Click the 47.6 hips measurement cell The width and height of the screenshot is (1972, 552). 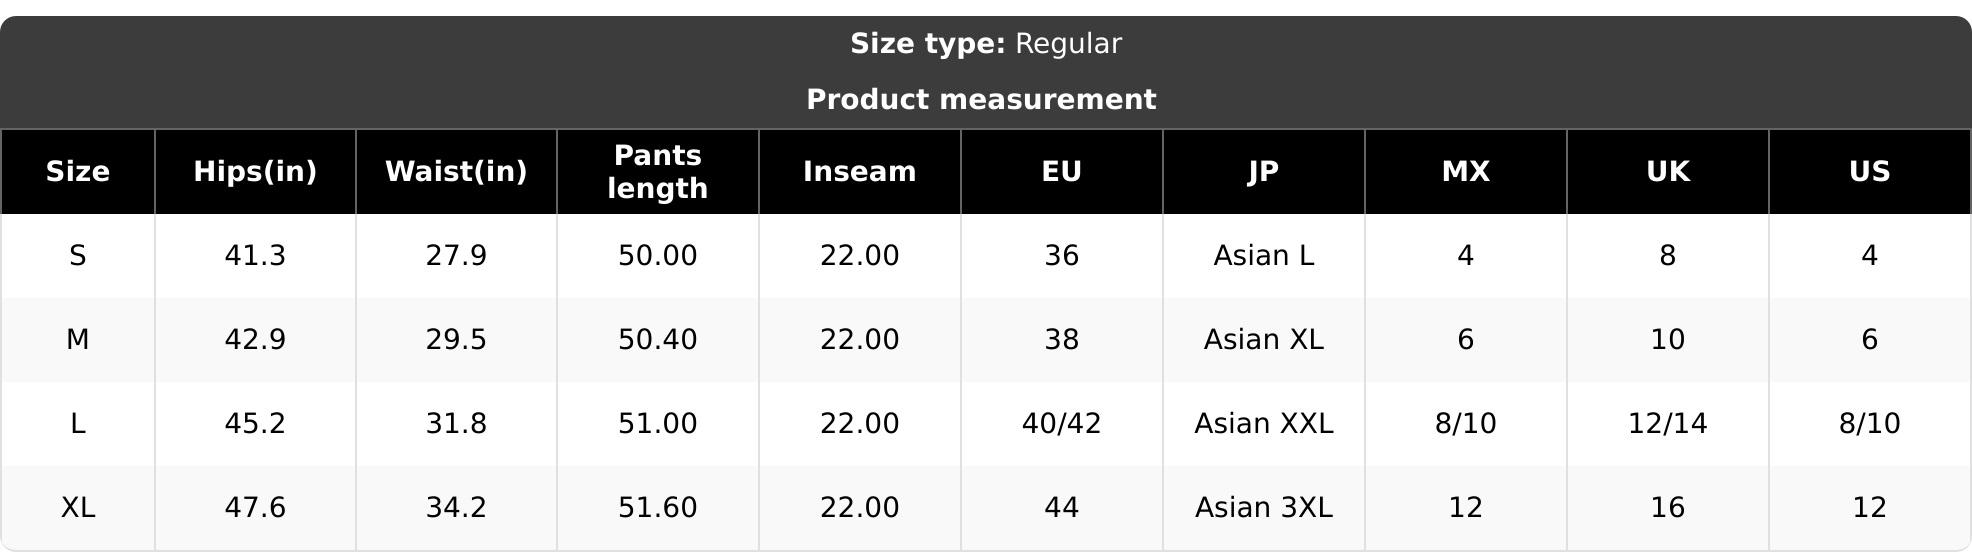pyautogui.click(x=255, y=508)
